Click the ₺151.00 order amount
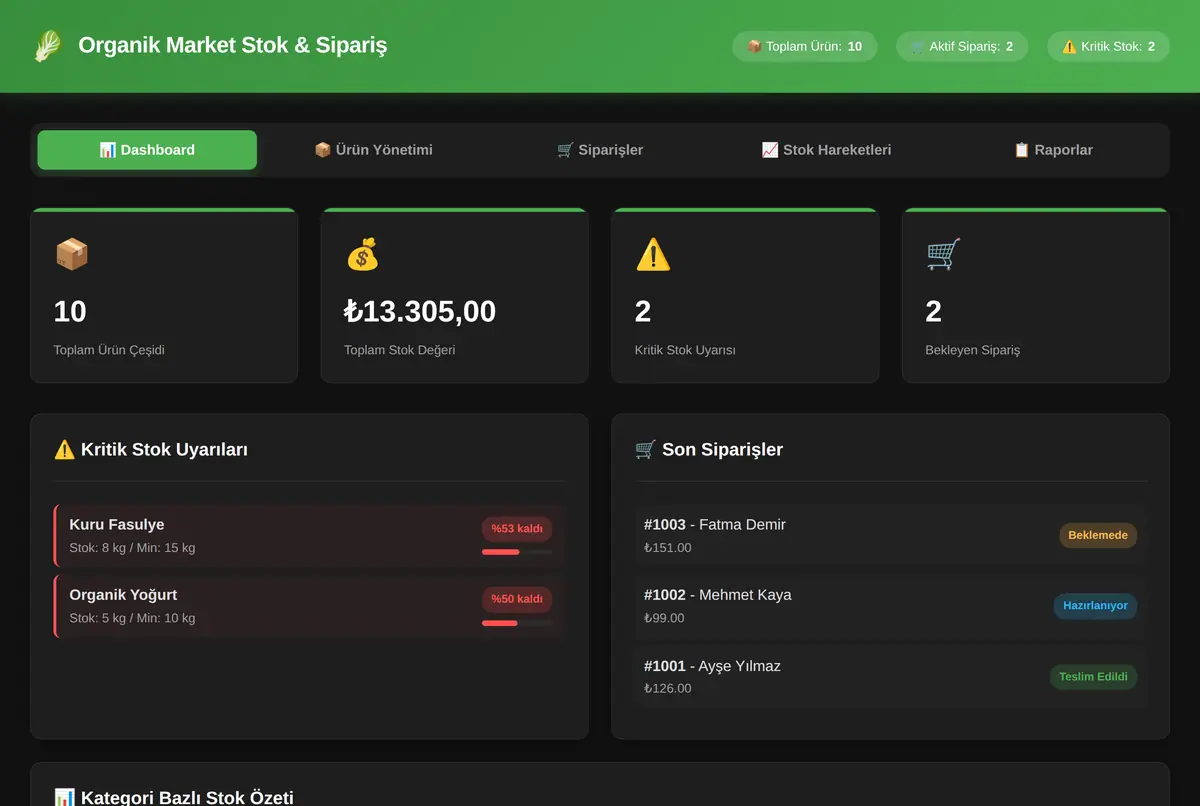This screenshot has height=806, width=1200. point(668,548)
